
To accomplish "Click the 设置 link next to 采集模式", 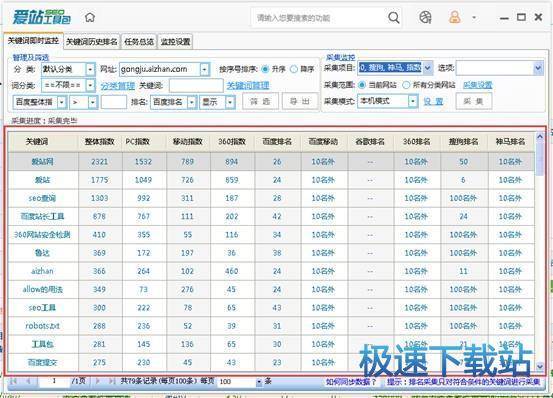I will point(433,102).
